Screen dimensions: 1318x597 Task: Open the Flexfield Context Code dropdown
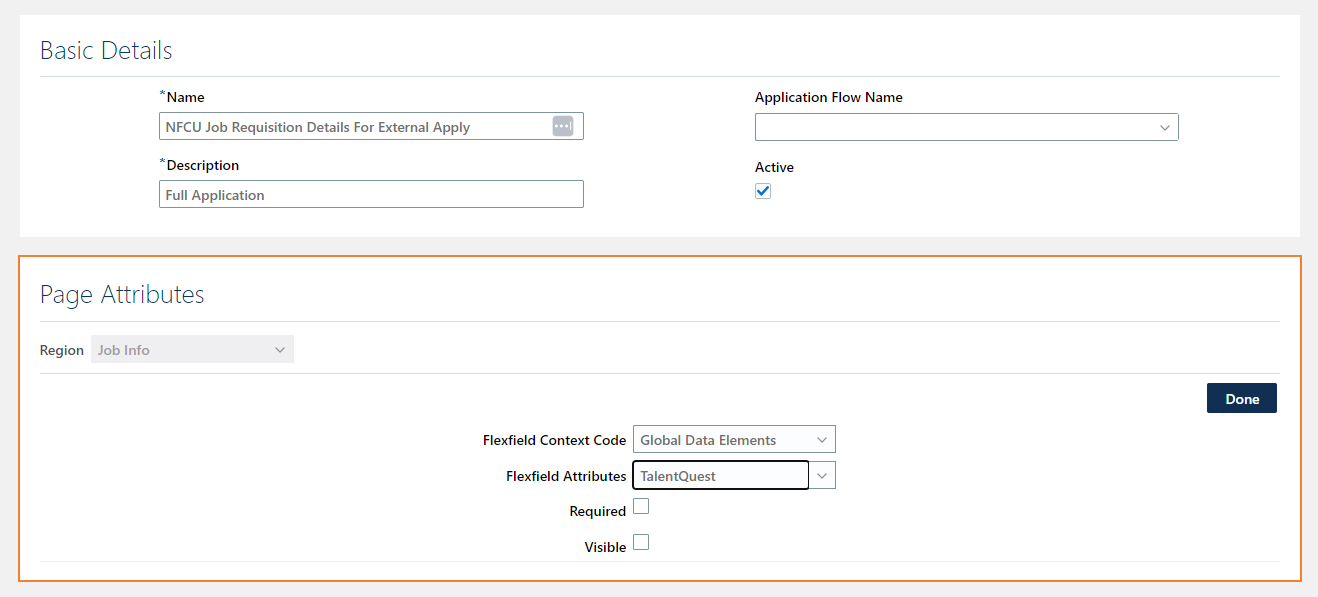click(822, 439)
